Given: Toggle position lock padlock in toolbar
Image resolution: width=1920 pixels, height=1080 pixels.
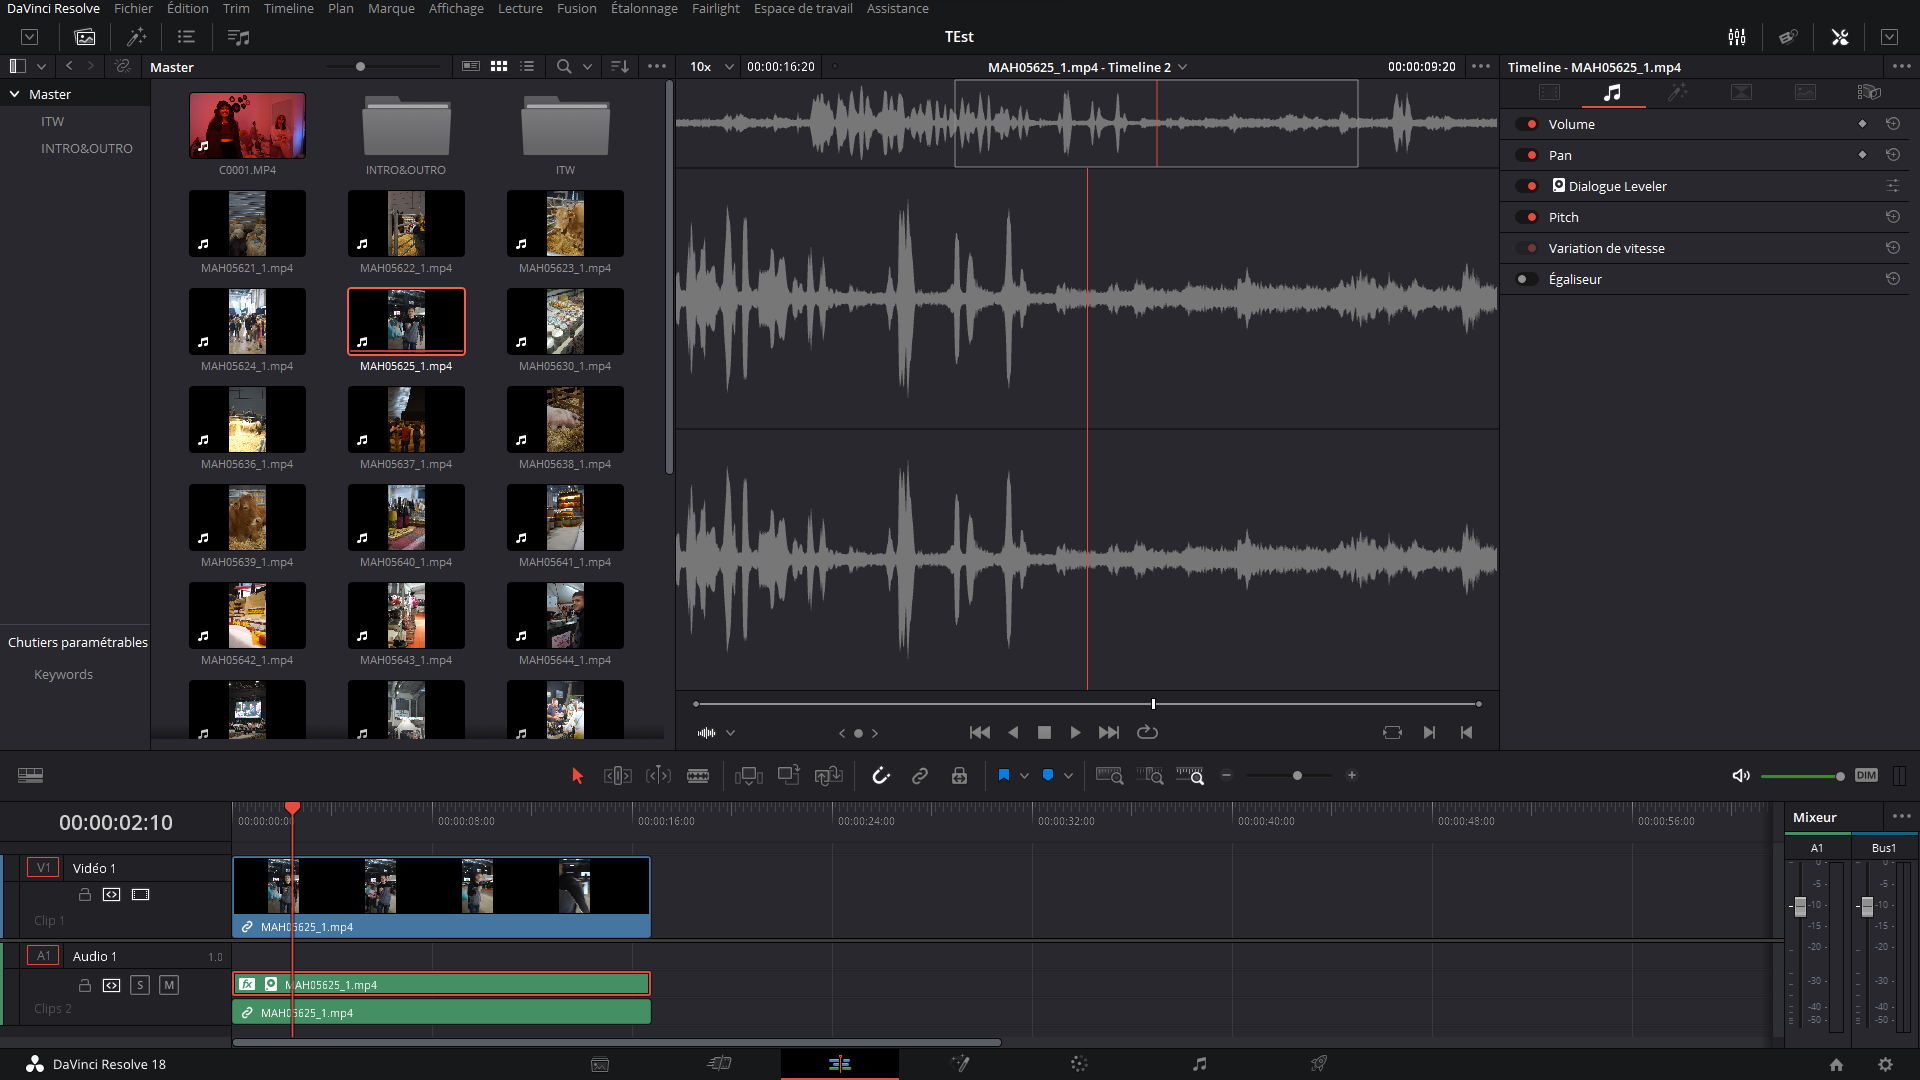Looking at the screenshot, I should (x=959, y=776).
